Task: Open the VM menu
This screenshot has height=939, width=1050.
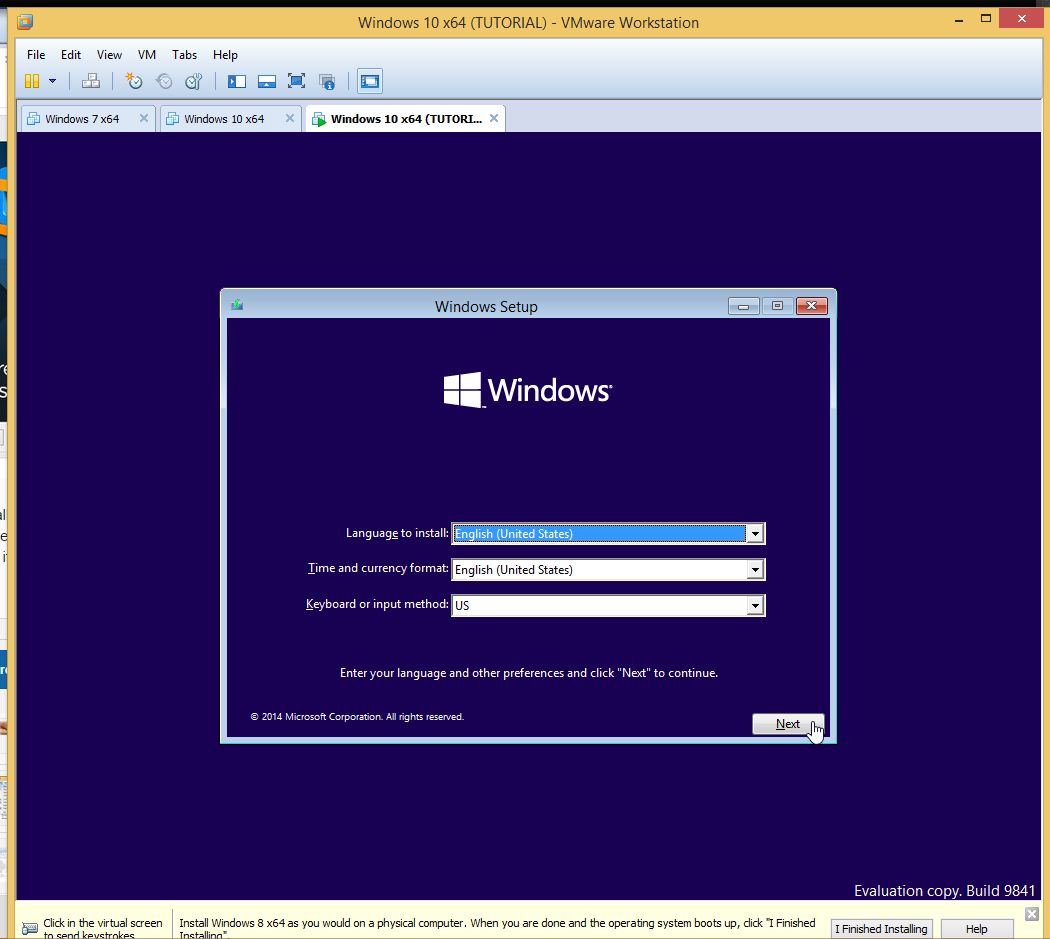Action: [x=147, y=55]
